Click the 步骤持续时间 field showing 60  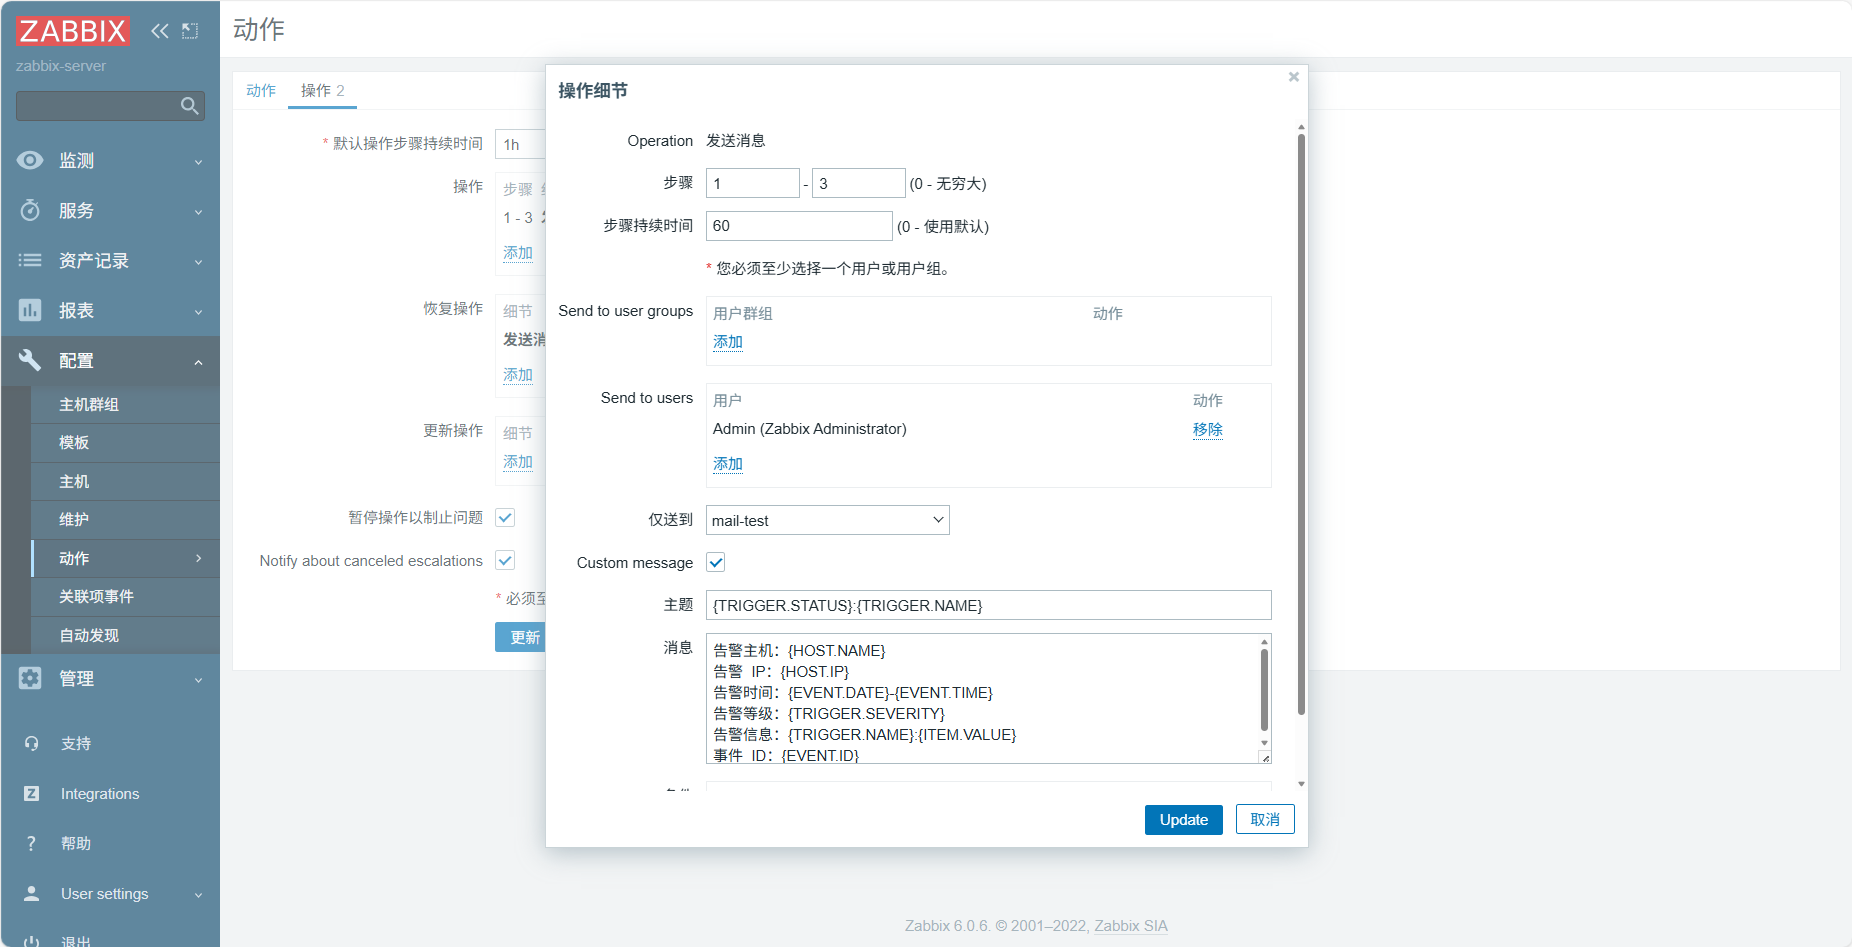pyautogui.click(x=799, y=226)
